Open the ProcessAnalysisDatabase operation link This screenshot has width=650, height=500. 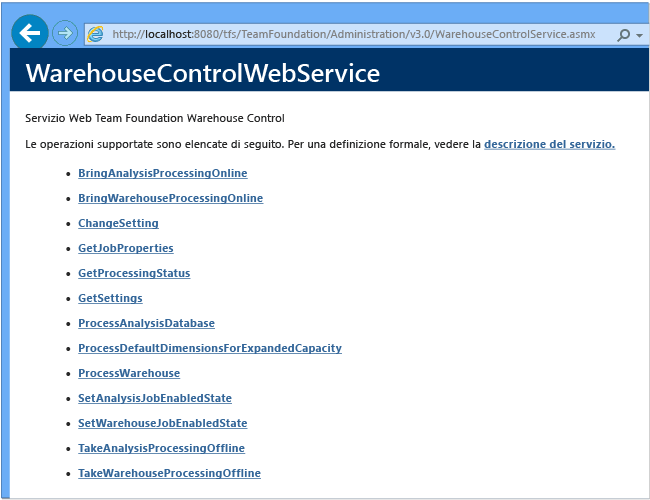146,323
